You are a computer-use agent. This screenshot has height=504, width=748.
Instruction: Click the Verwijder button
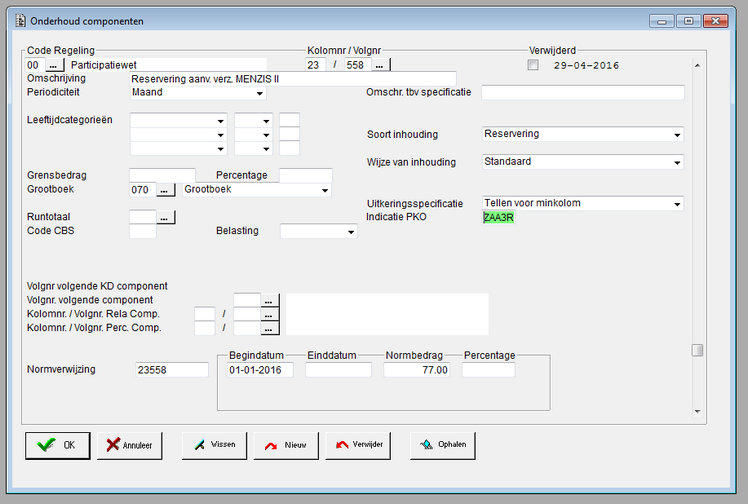click(x=358, y=445)
